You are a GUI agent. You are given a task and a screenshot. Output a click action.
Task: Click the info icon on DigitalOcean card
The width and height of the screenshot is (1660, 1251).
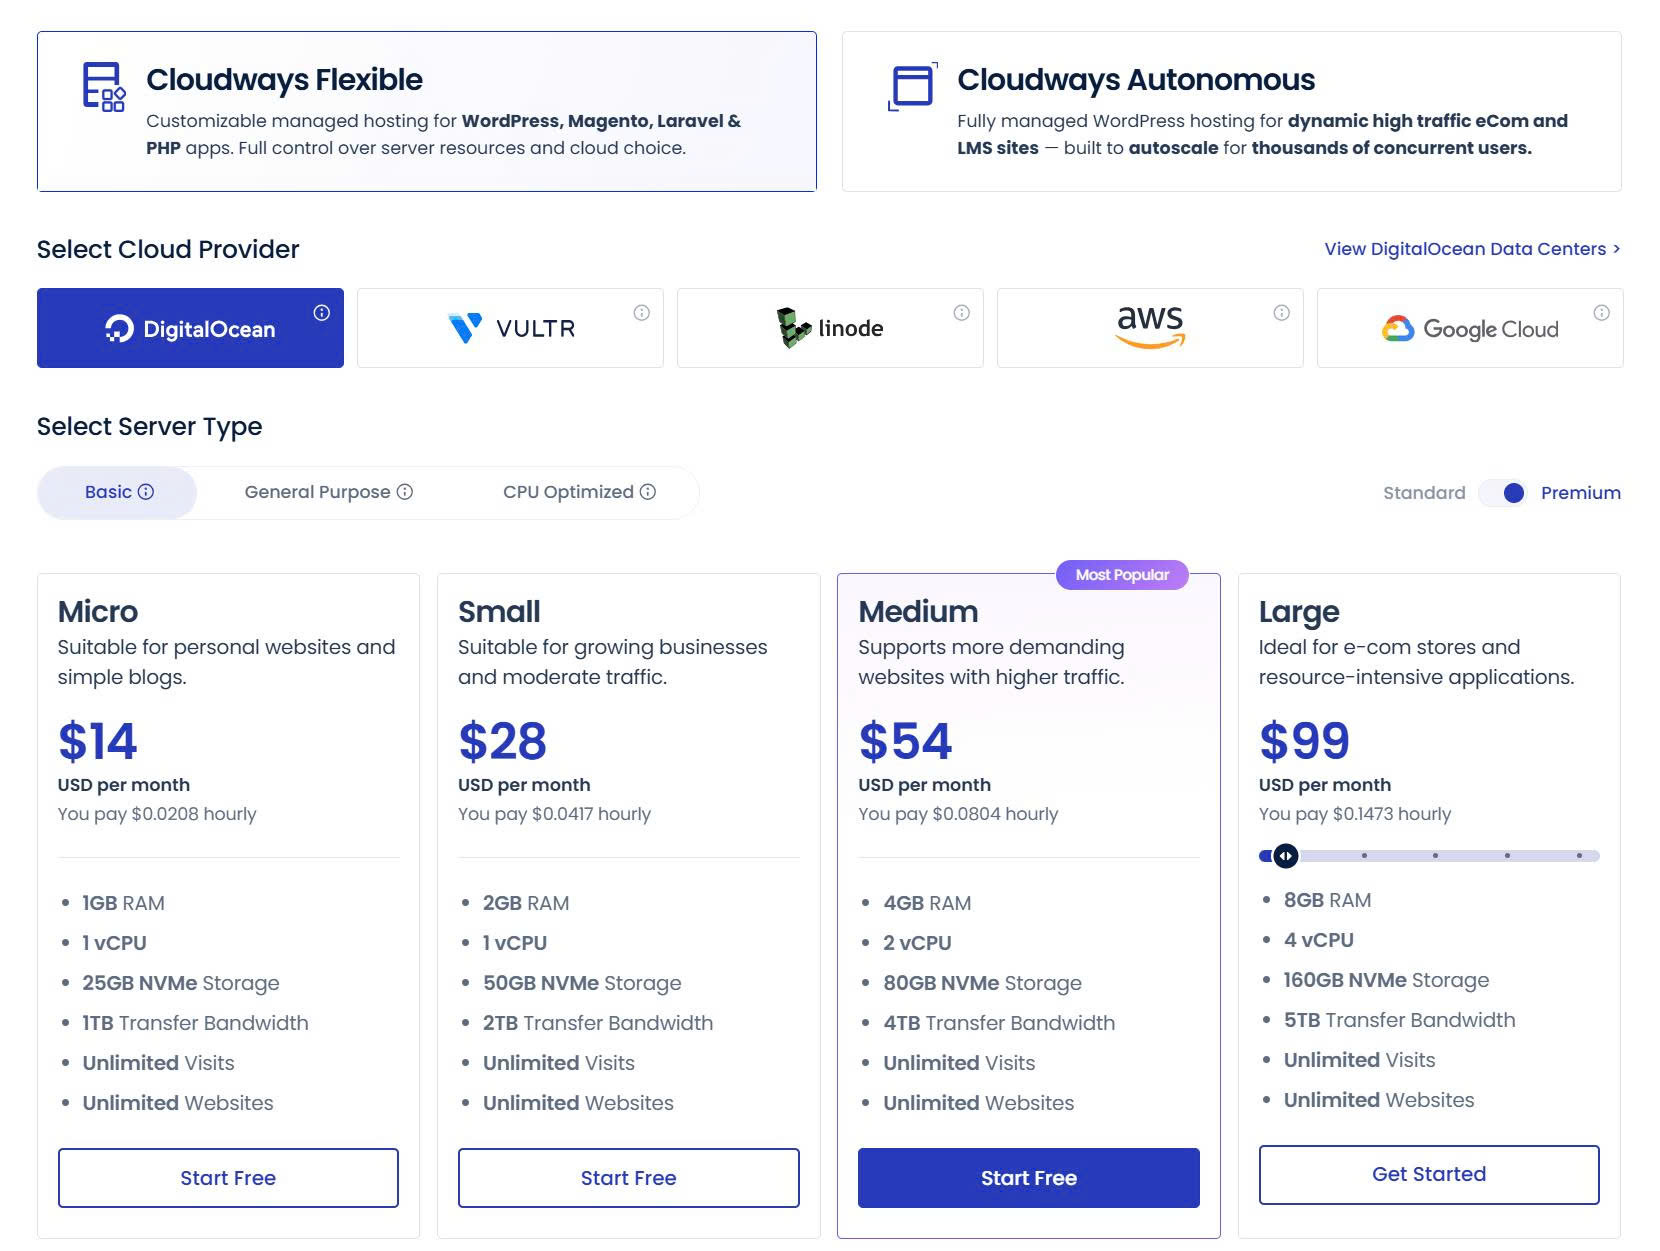pyautogui.click(x=321, y=313)
